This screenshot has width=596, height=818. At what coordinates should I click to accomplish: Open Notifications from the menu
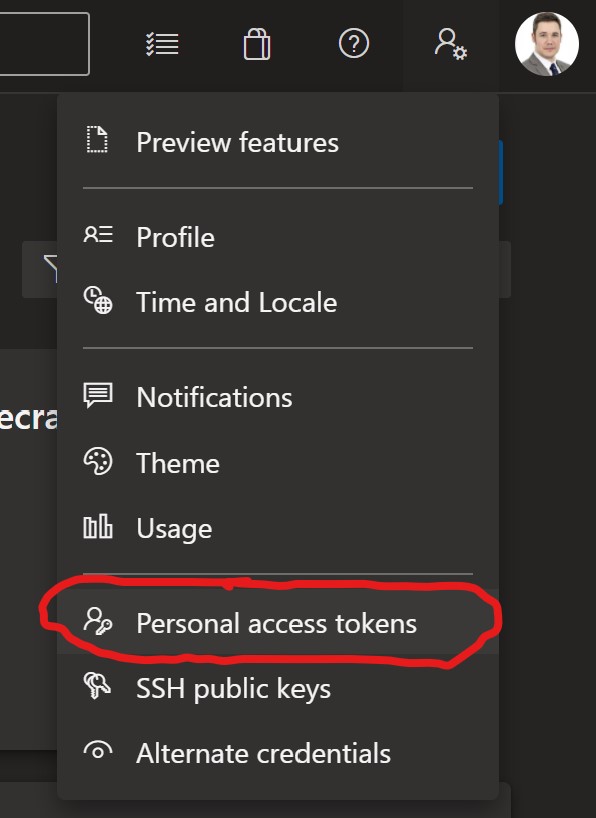point(278,397)
